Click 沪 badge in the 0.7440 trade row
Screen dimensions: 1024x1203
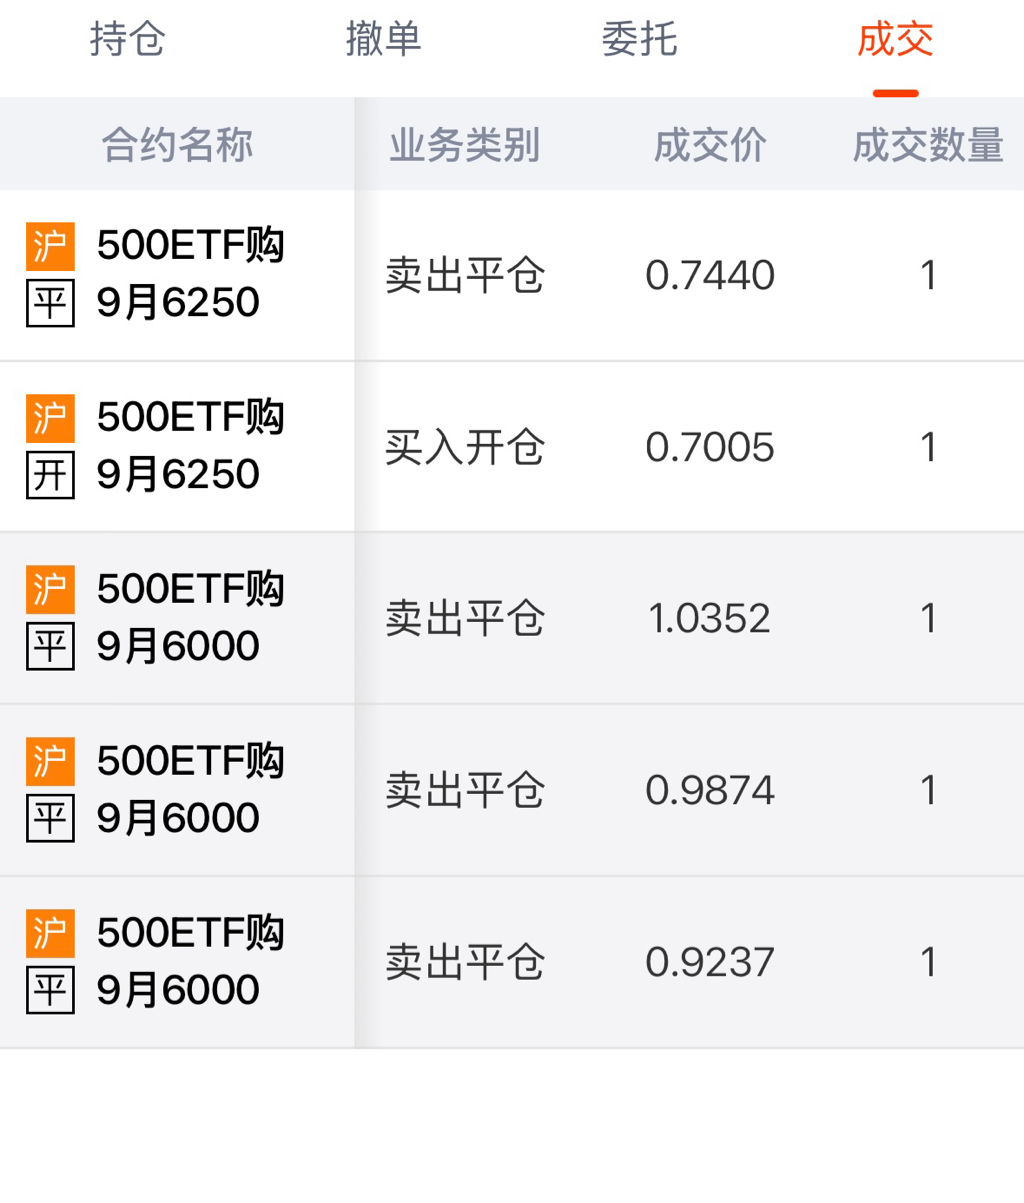50,246
